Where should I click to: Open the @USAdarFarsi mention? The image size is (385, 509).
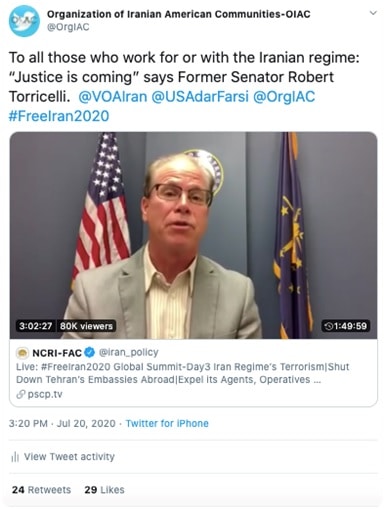pyautogui.click(x=200, y=97)
